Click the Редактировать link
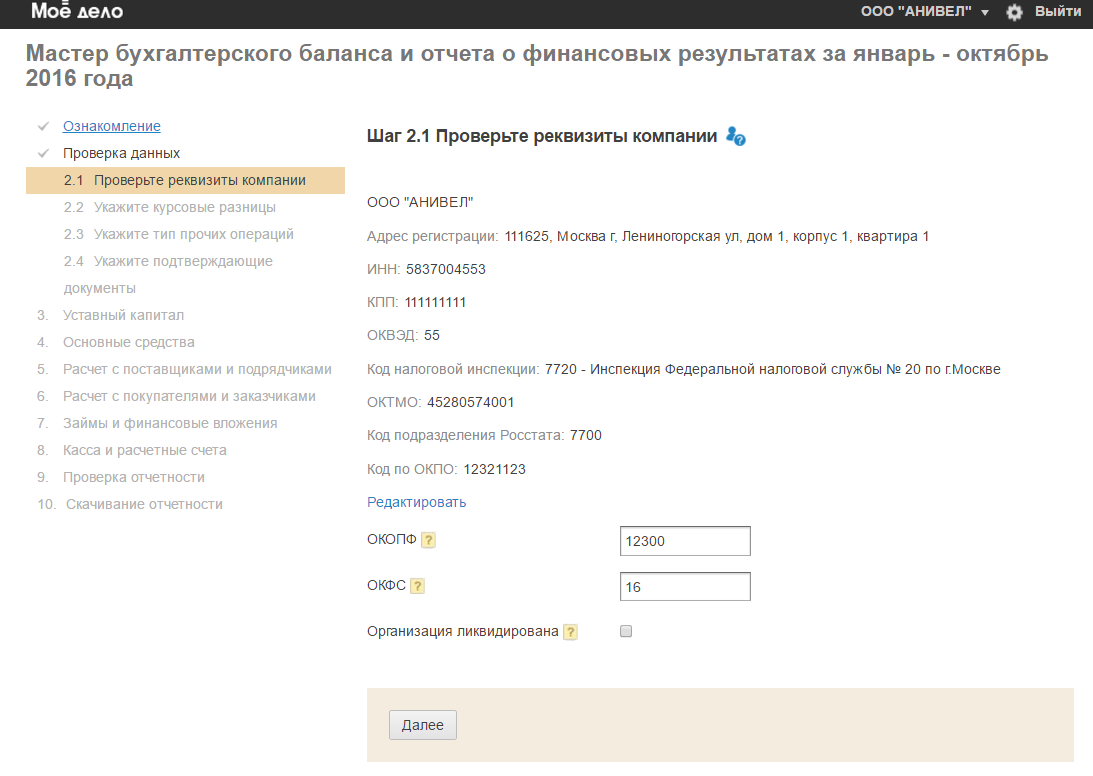The width and height of the screenshot is (1093, 776). click(416, 502)
